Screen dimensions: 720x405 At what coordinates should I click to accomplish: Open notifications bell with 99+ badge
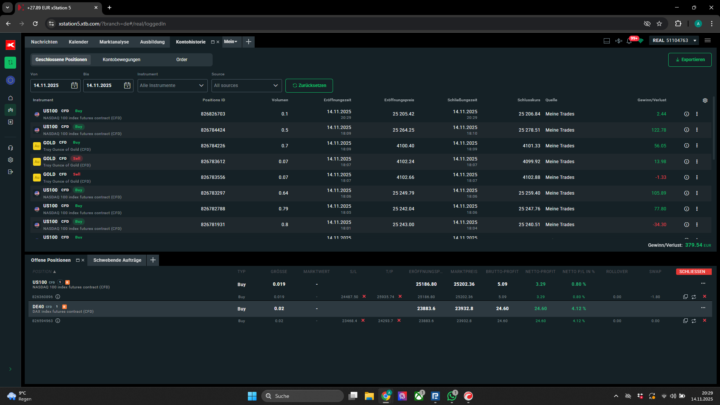630,41
